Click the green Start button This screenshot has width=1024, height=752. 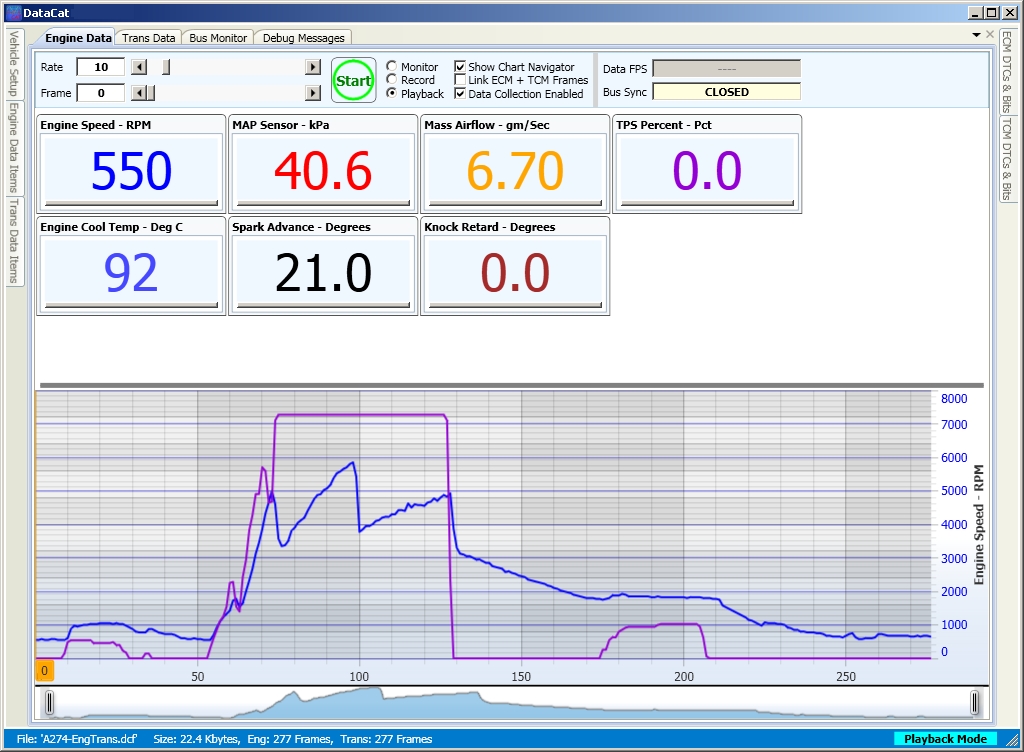click(353, 80)
